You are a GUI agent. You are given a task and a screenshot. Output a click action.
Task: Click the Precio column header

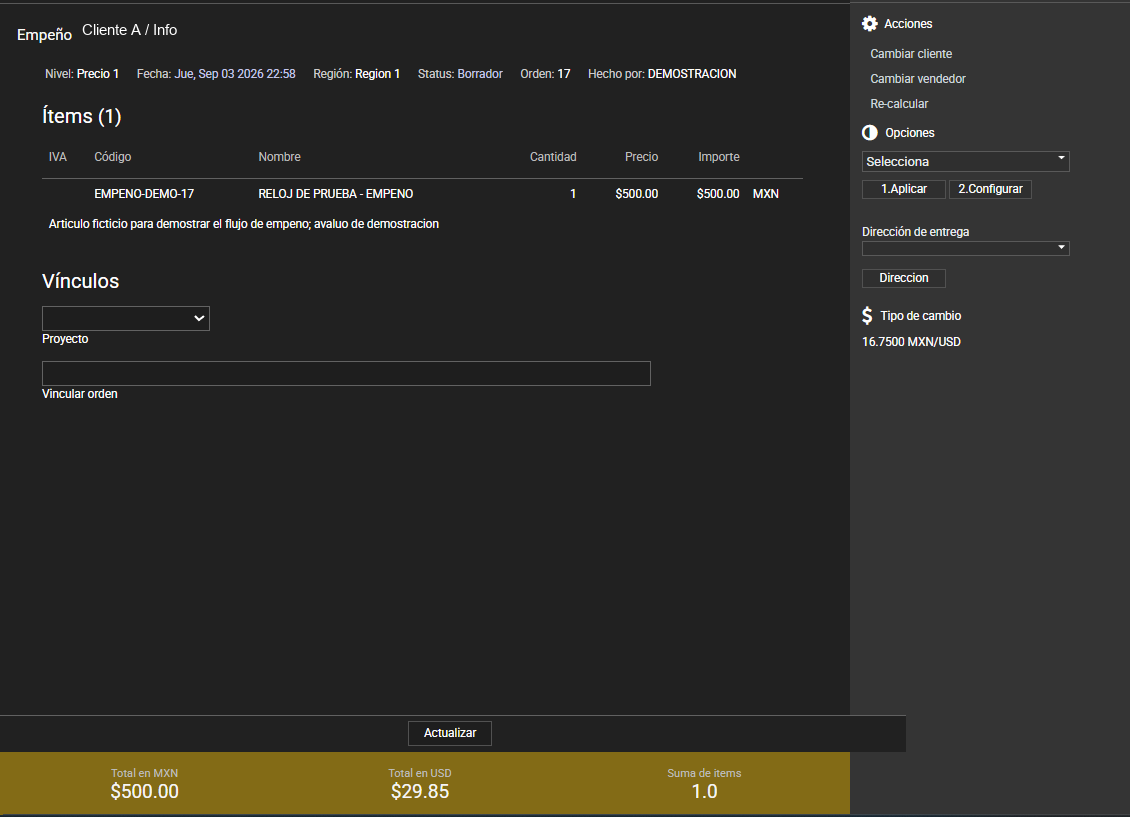coord(641,157)
